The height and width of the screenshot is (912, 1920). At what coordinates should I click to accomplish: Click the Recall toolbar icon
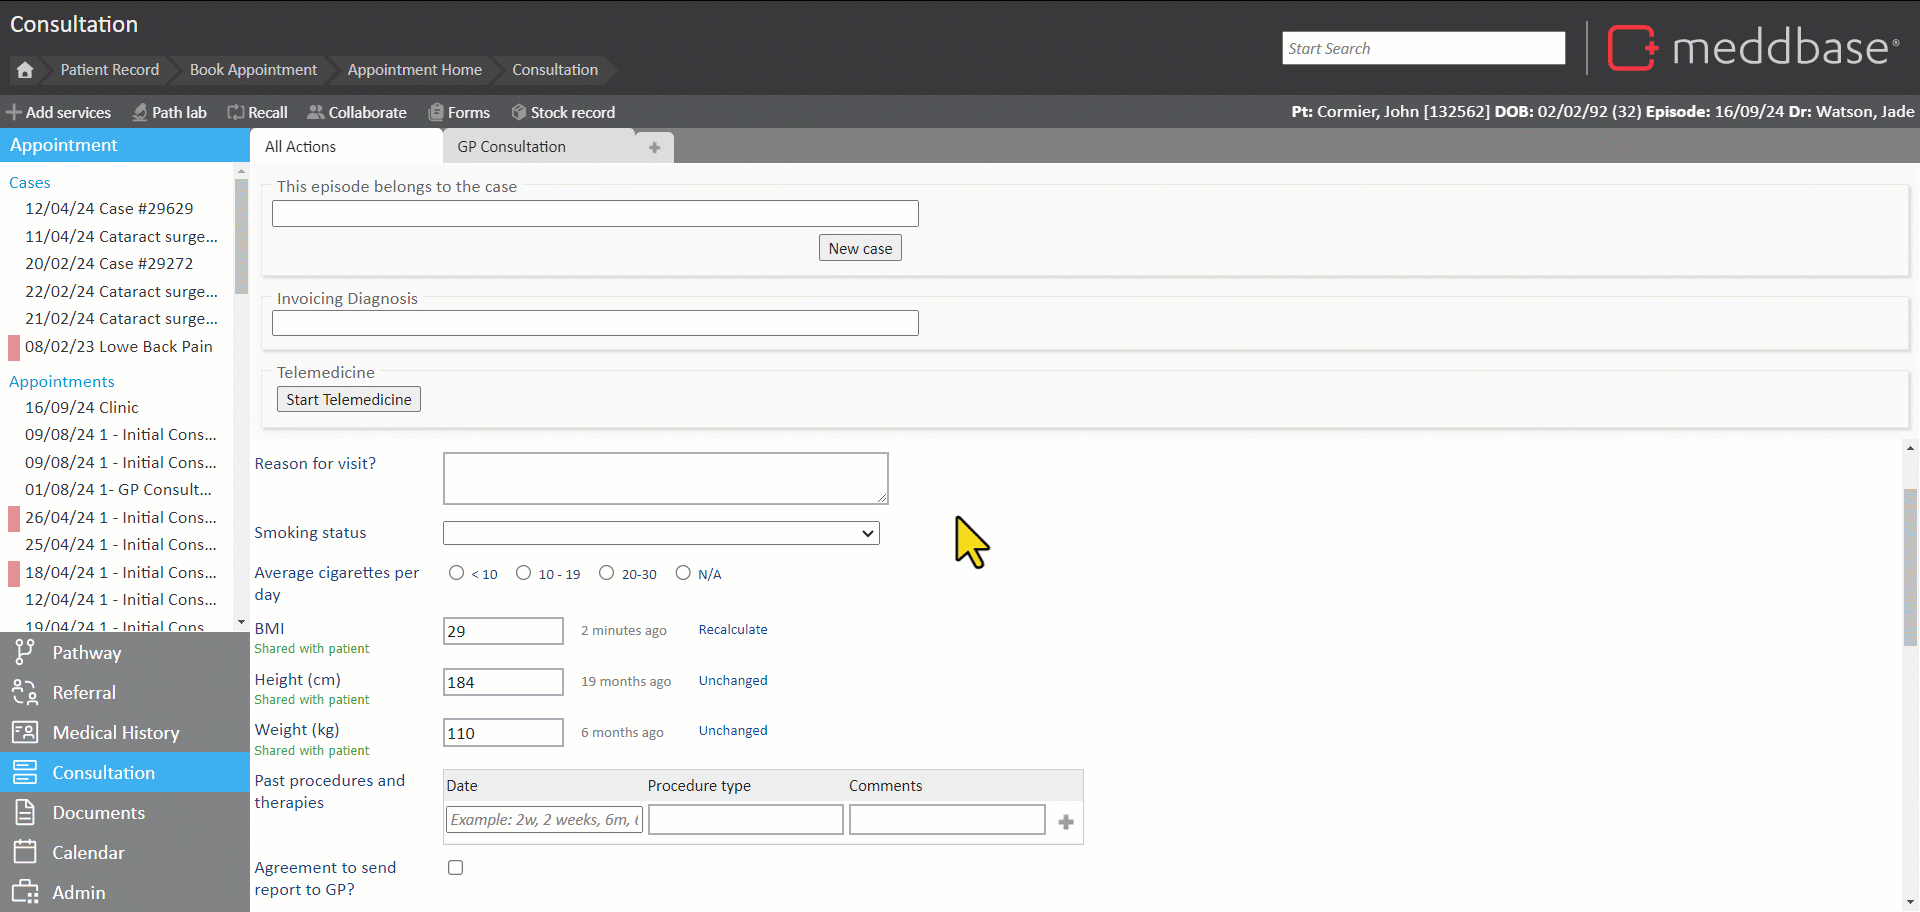point(236,112)
